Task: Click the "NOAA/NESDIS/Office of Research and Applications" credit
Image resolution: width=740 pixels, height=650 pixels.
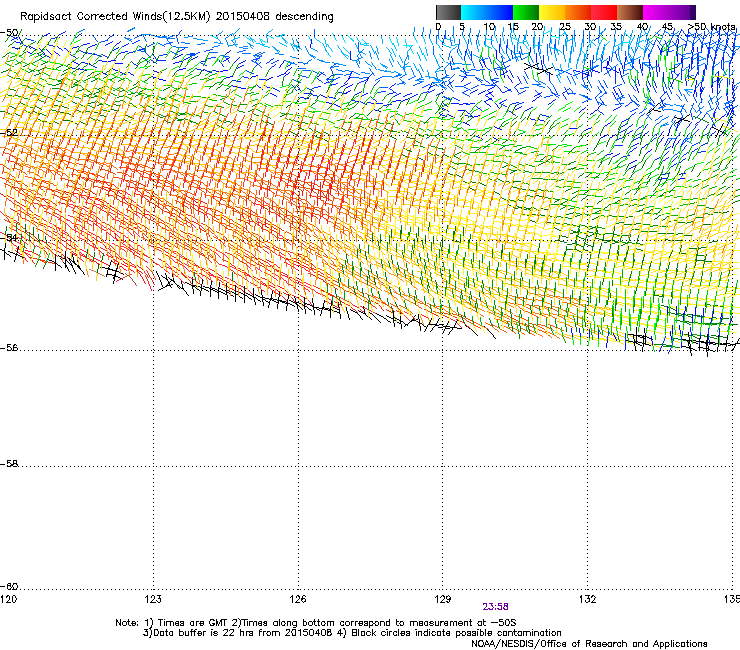Action: point(589,643)
